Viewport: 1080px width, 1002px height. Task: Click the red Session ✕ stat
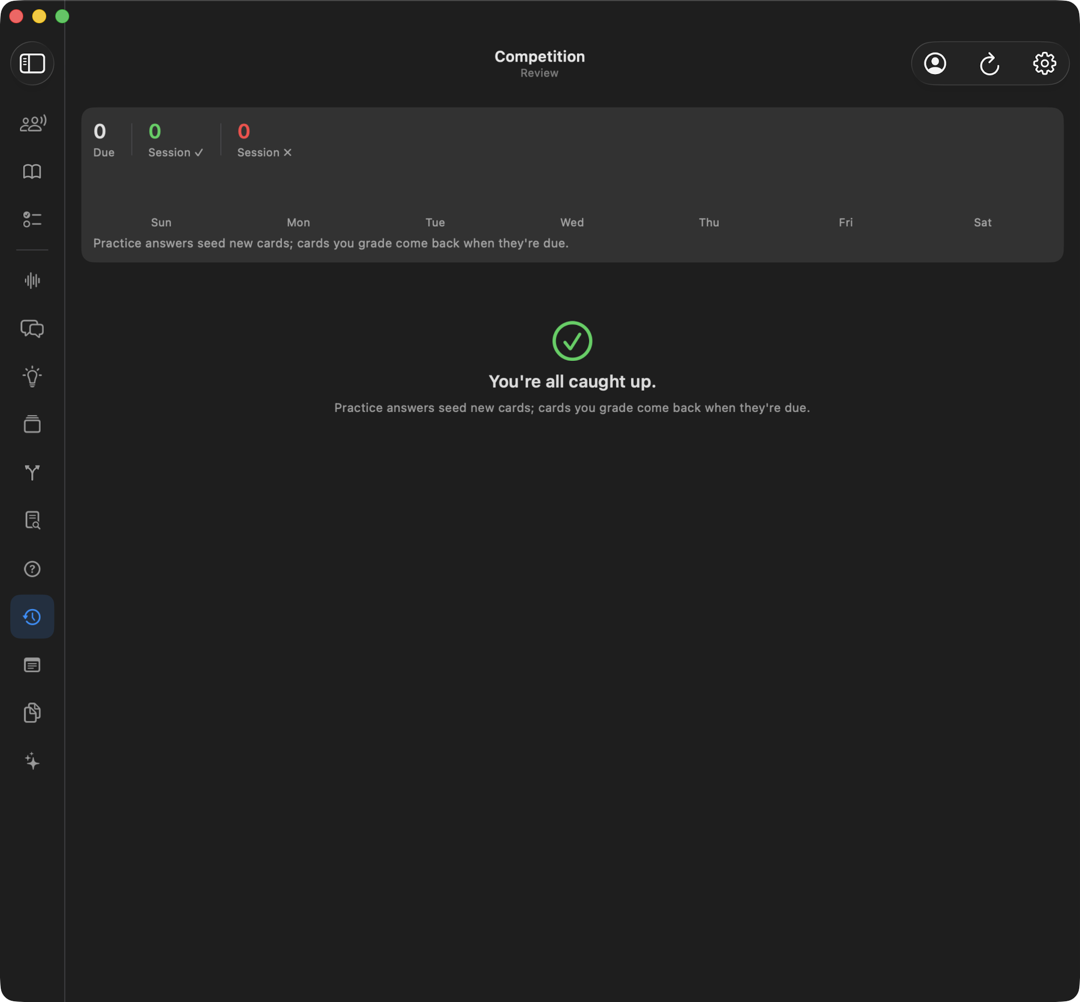point(264,140)
